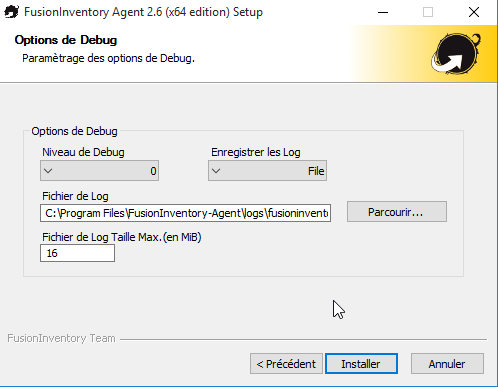Click the Options de Debug group box label
This screenshot has height=387, width=498.
74,131
